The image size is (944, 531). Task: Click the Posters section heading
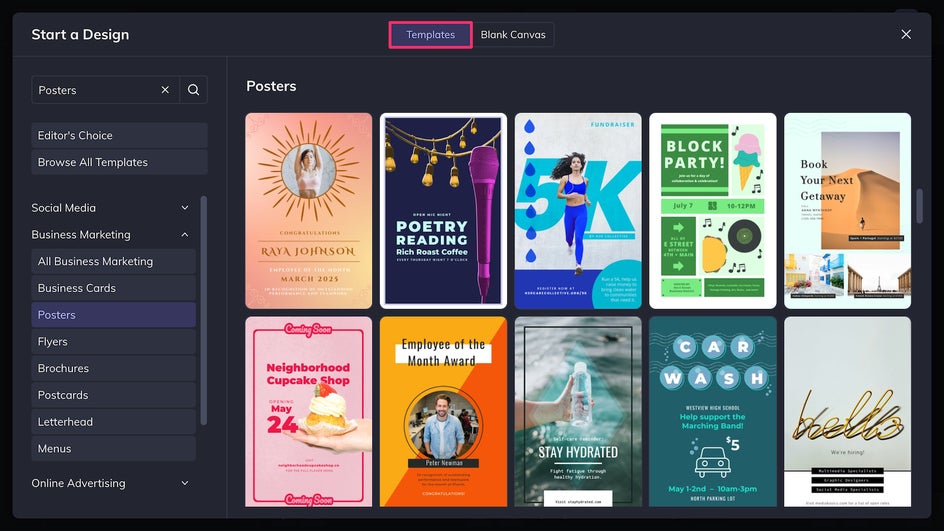[x=271, y=86]
